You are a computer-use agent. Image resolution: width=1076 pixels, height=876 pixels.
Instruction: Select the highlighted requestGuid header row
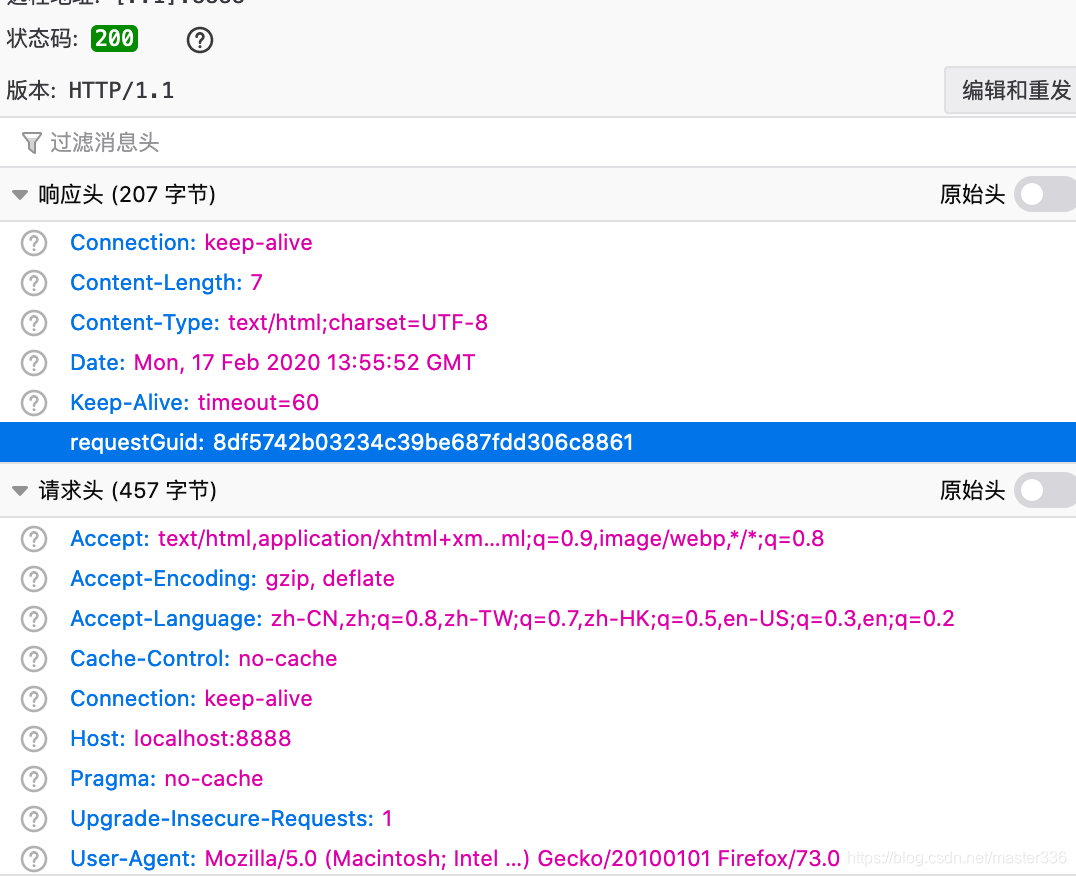tap(350, 442)
